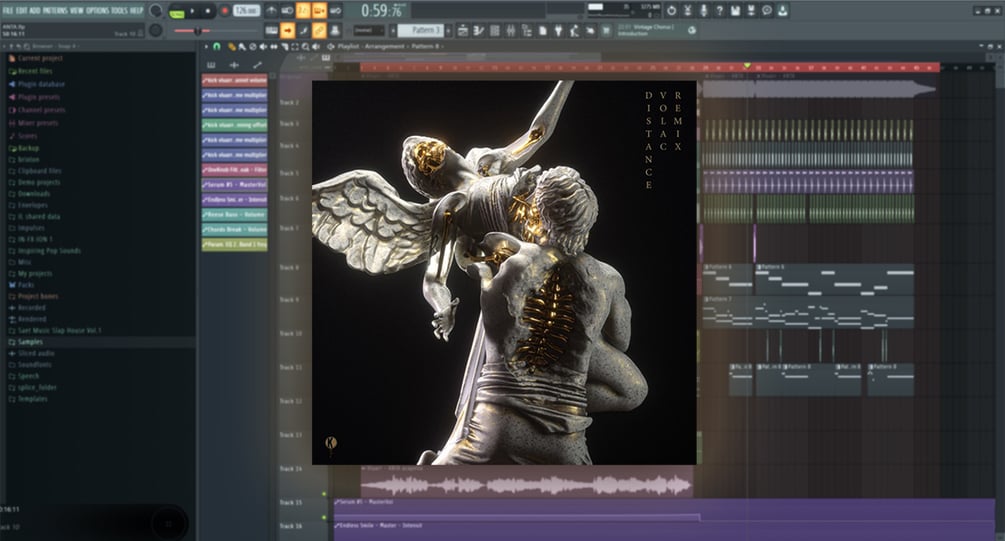
Task: Open the TOOLS menu
Action: (x=119, y=10)
